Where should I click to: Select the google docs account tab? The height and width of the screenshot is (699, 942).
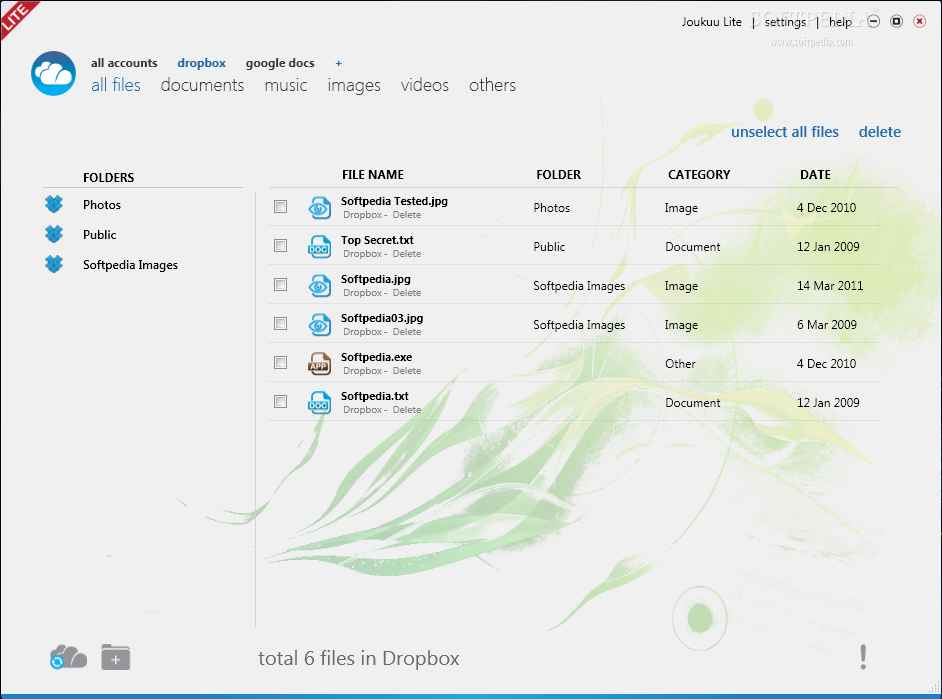click(280, 63)
